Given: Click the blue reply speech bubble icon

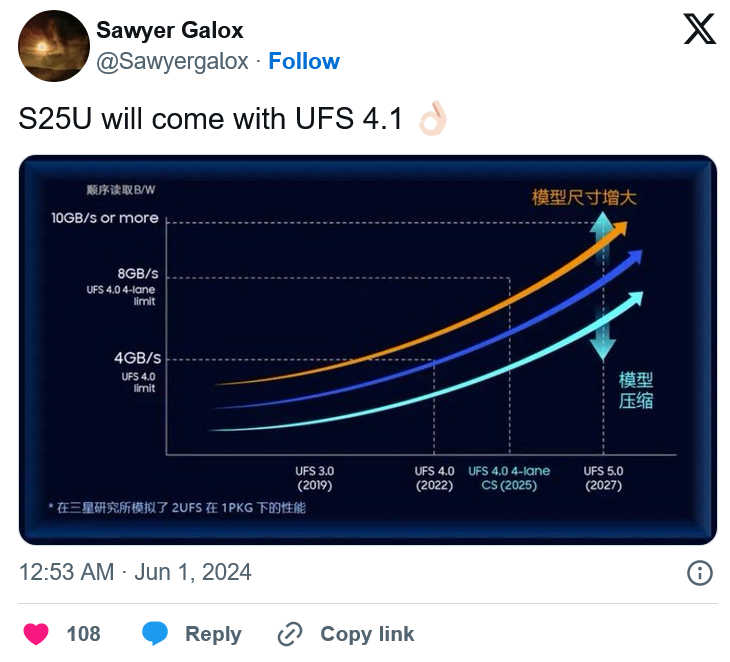Looking at the screenshot, I should coord(155,633).
